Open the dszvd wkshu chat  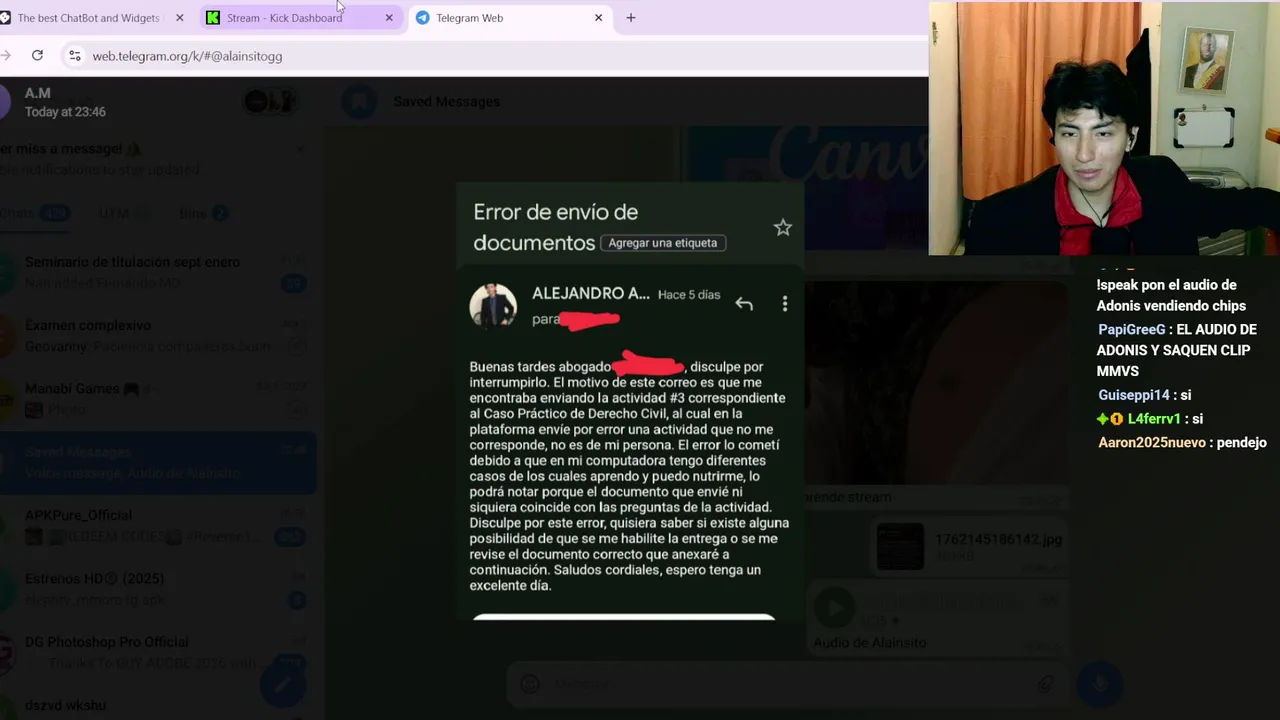[158, 705]
